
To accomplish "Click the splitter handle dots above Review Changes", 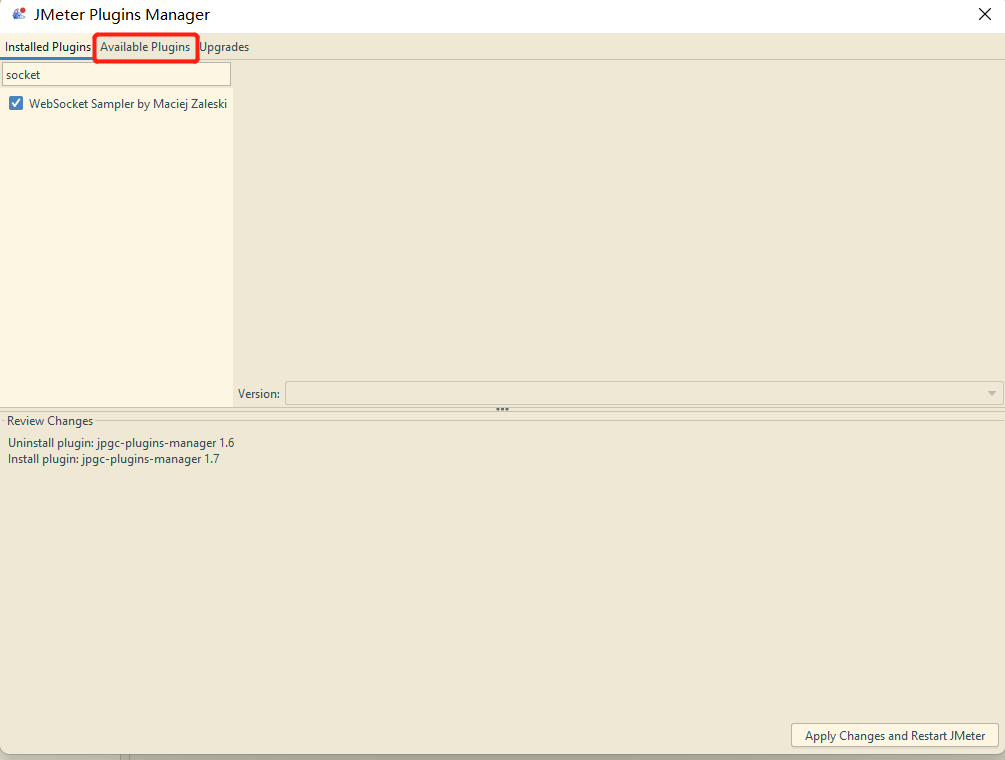I will pos(502,409).
